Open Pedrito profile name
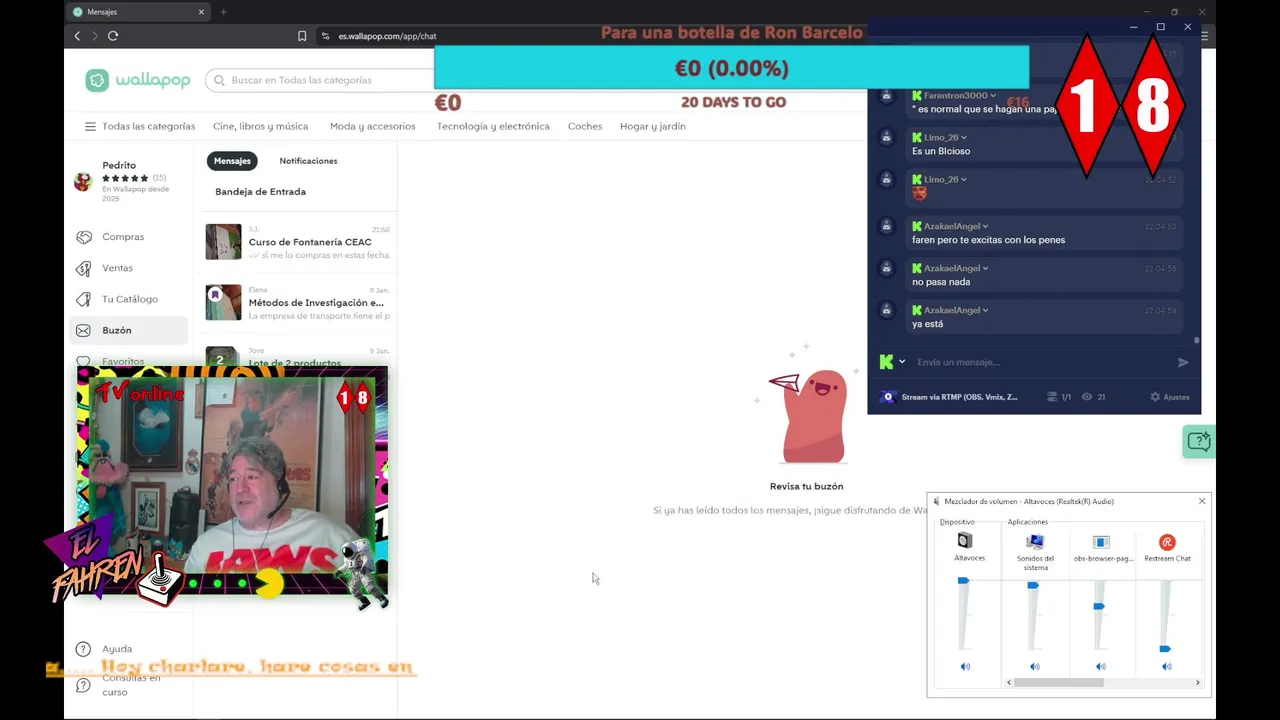The width and height of the screenshot is (1280, 720). [119, 166]
